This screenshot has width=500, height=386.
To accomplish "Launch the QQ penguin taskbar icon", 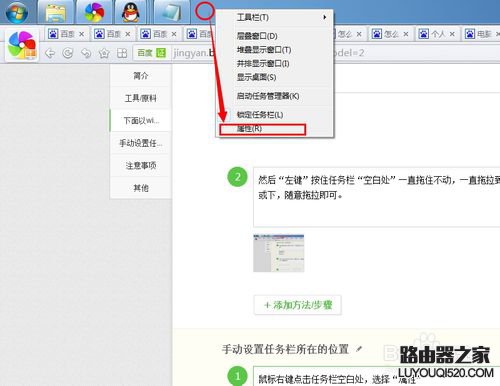I will tap(130, 12).
